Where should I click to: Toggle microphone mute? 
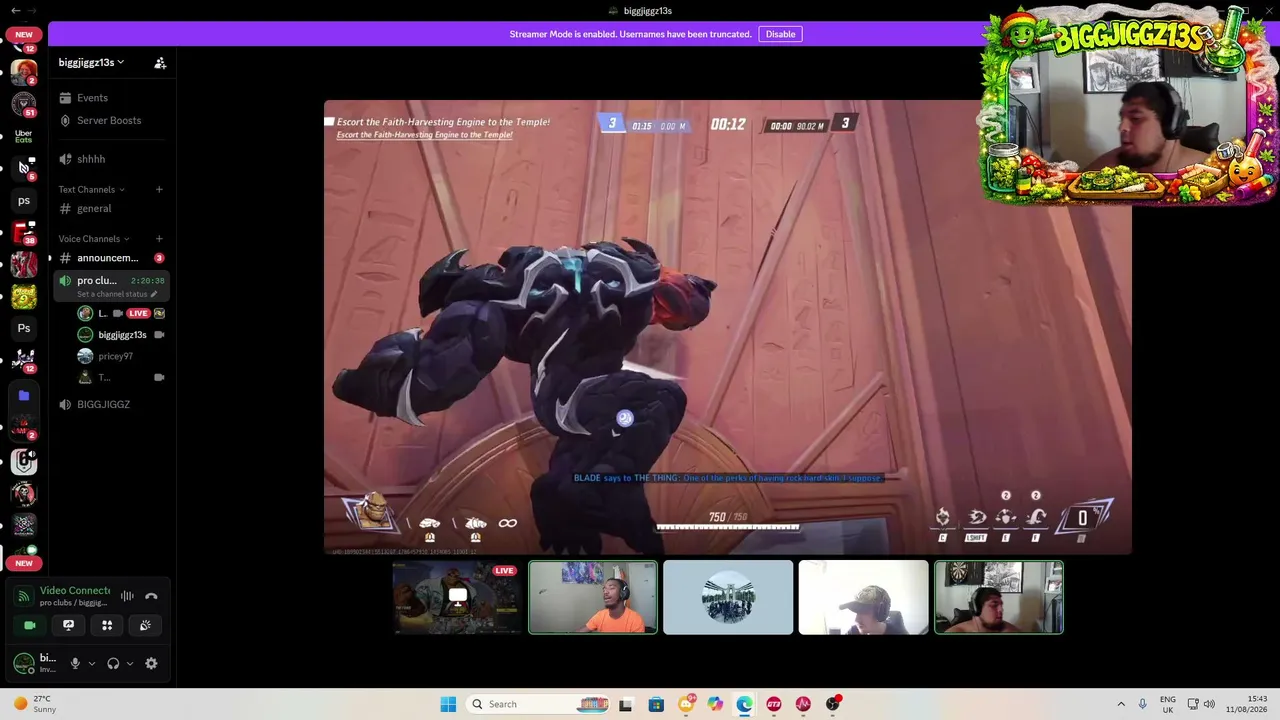[x=74, y=663]
